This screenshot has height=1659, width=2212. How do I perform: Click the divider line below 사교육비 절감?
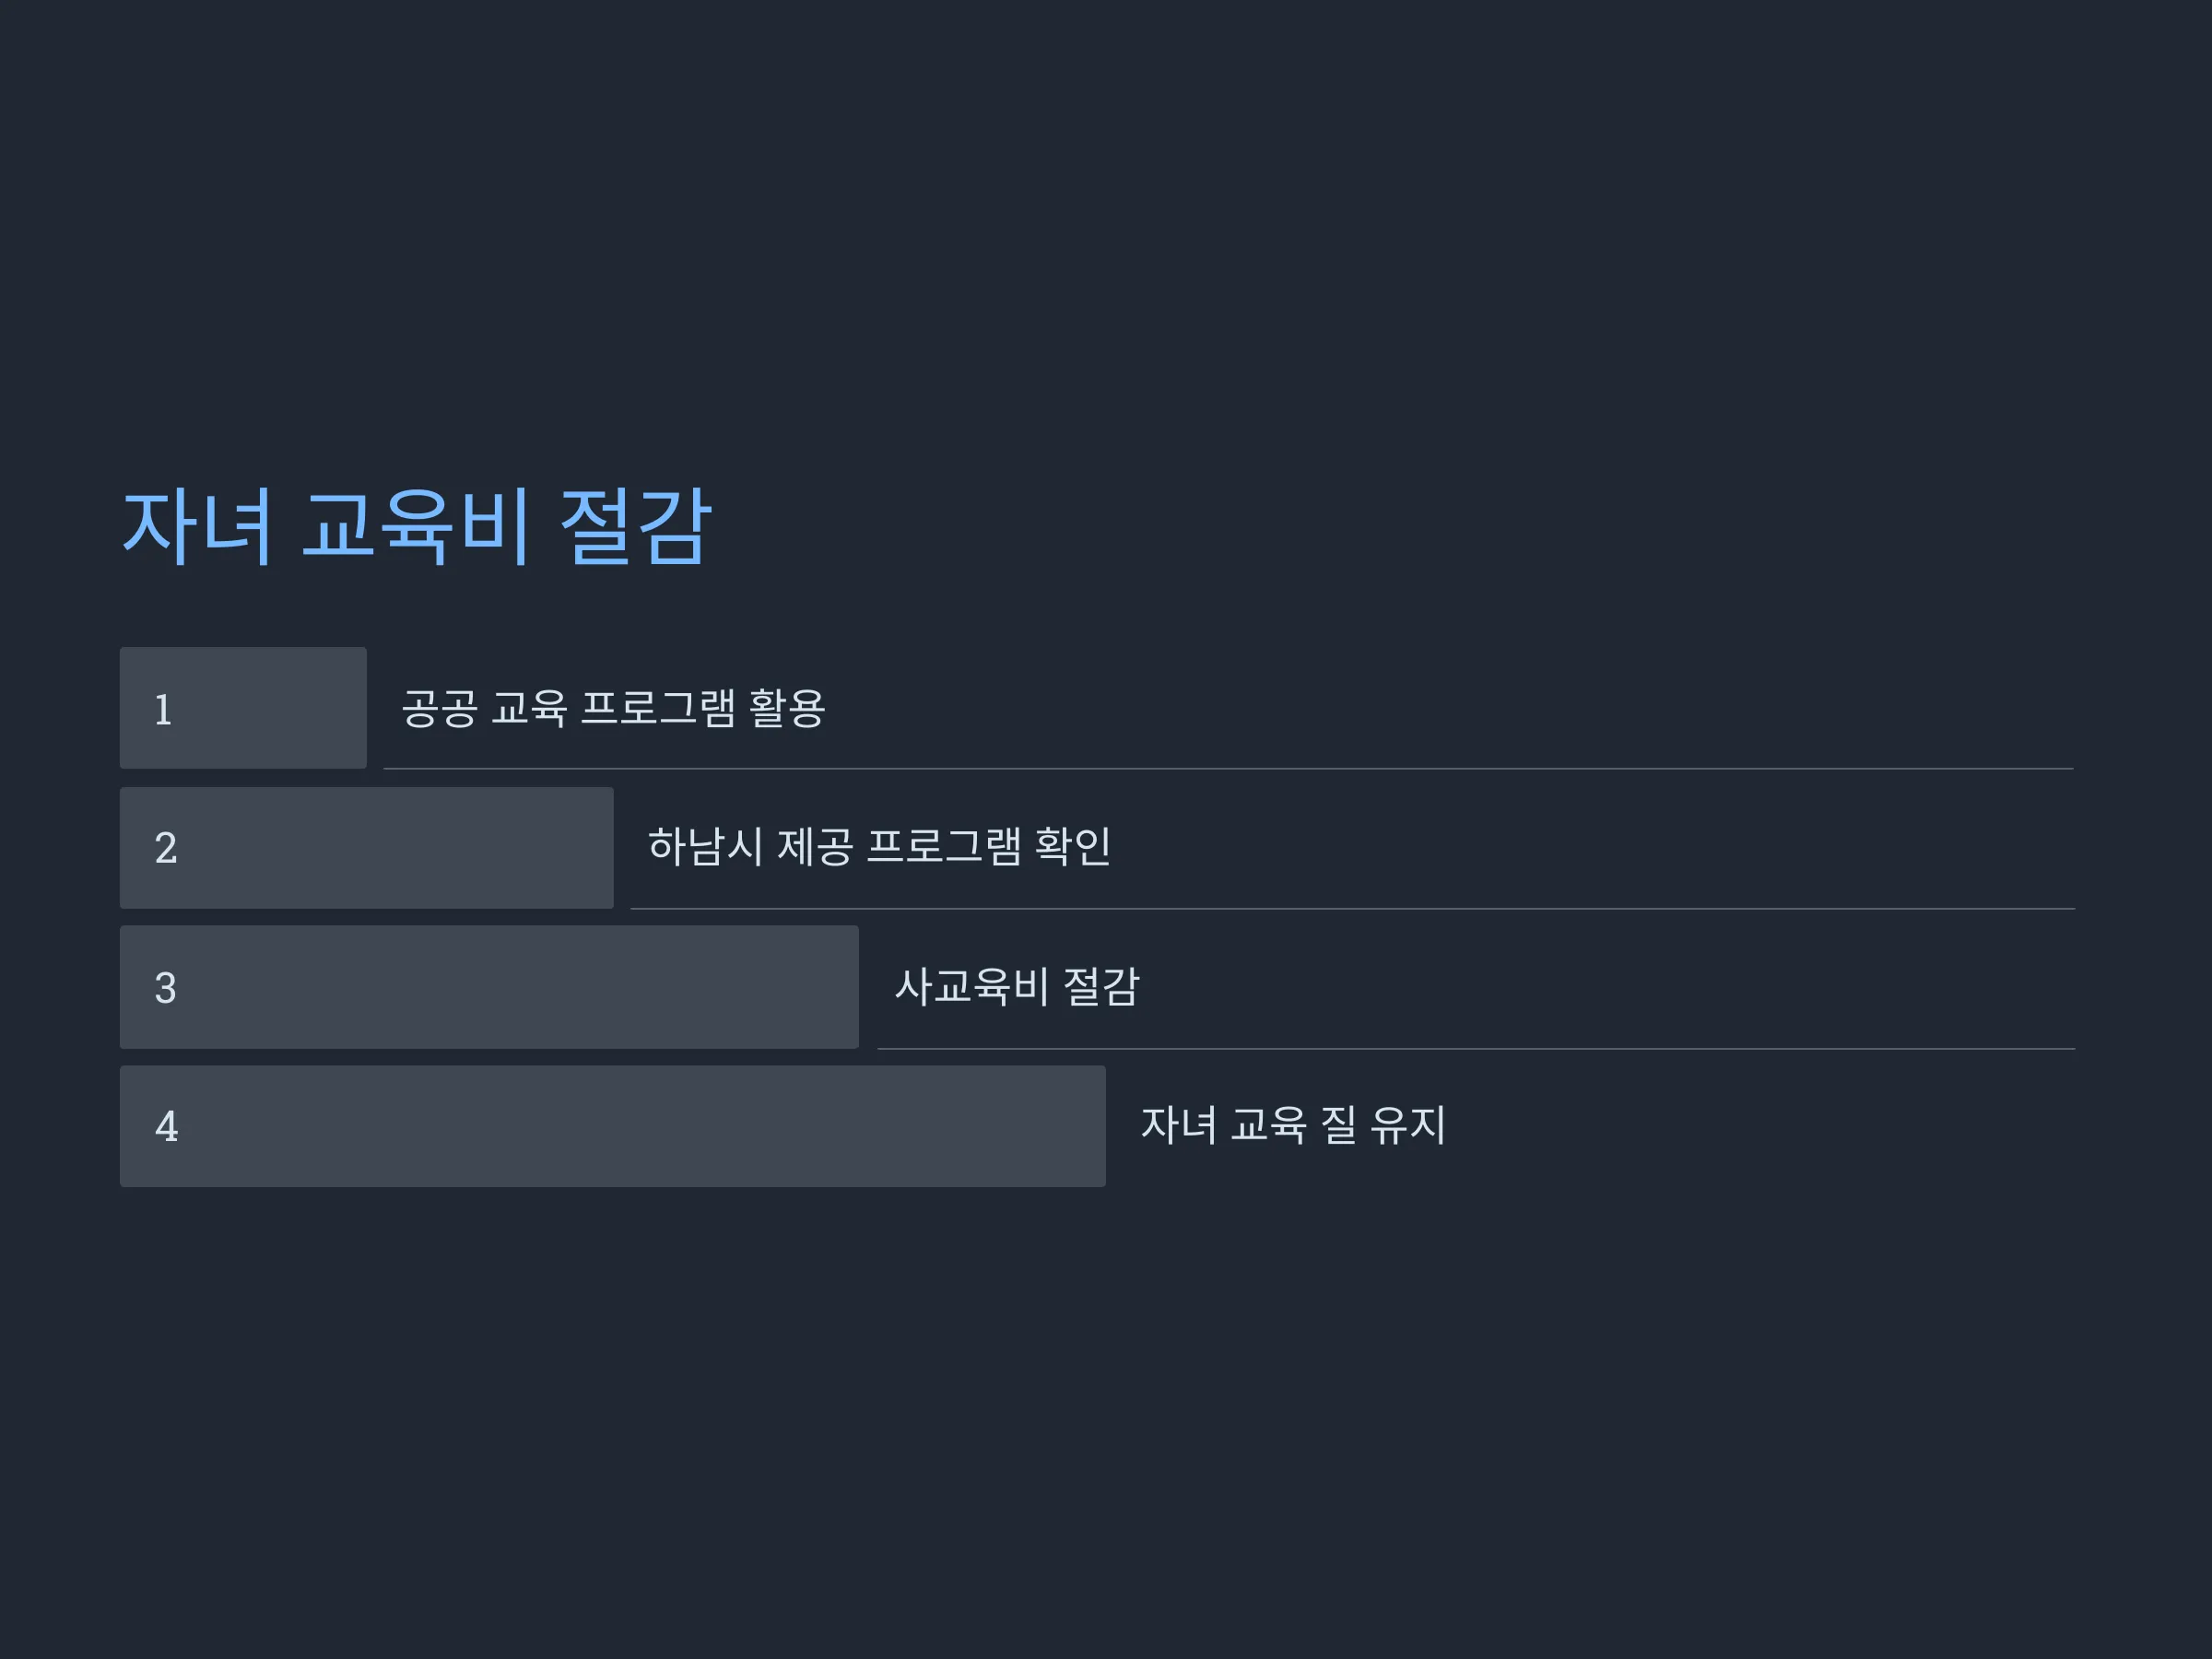[1476, 1049]
